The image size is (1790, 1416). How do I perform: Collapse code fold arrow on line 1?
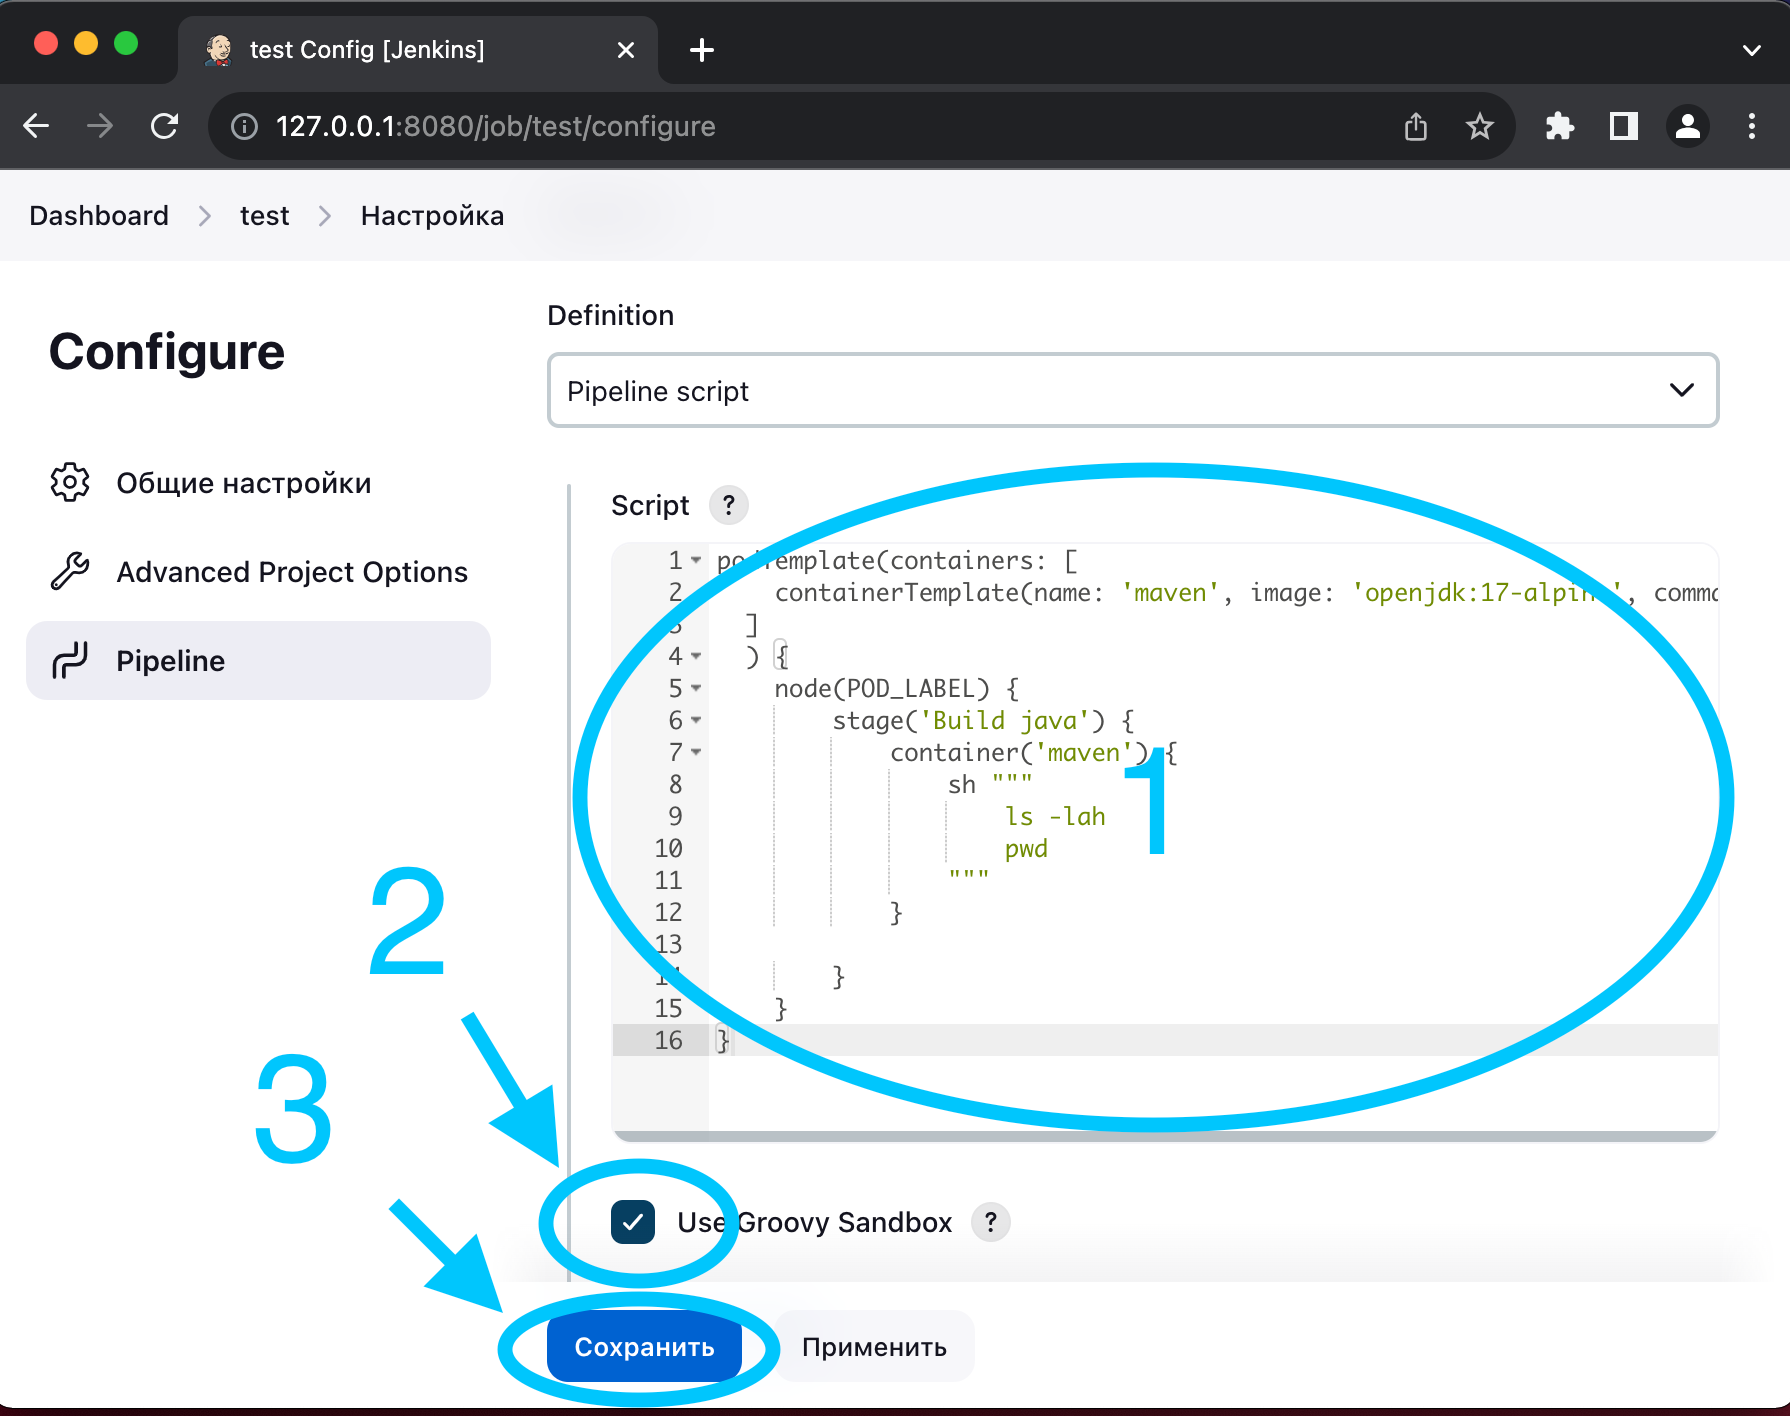(x=696, y=560)
